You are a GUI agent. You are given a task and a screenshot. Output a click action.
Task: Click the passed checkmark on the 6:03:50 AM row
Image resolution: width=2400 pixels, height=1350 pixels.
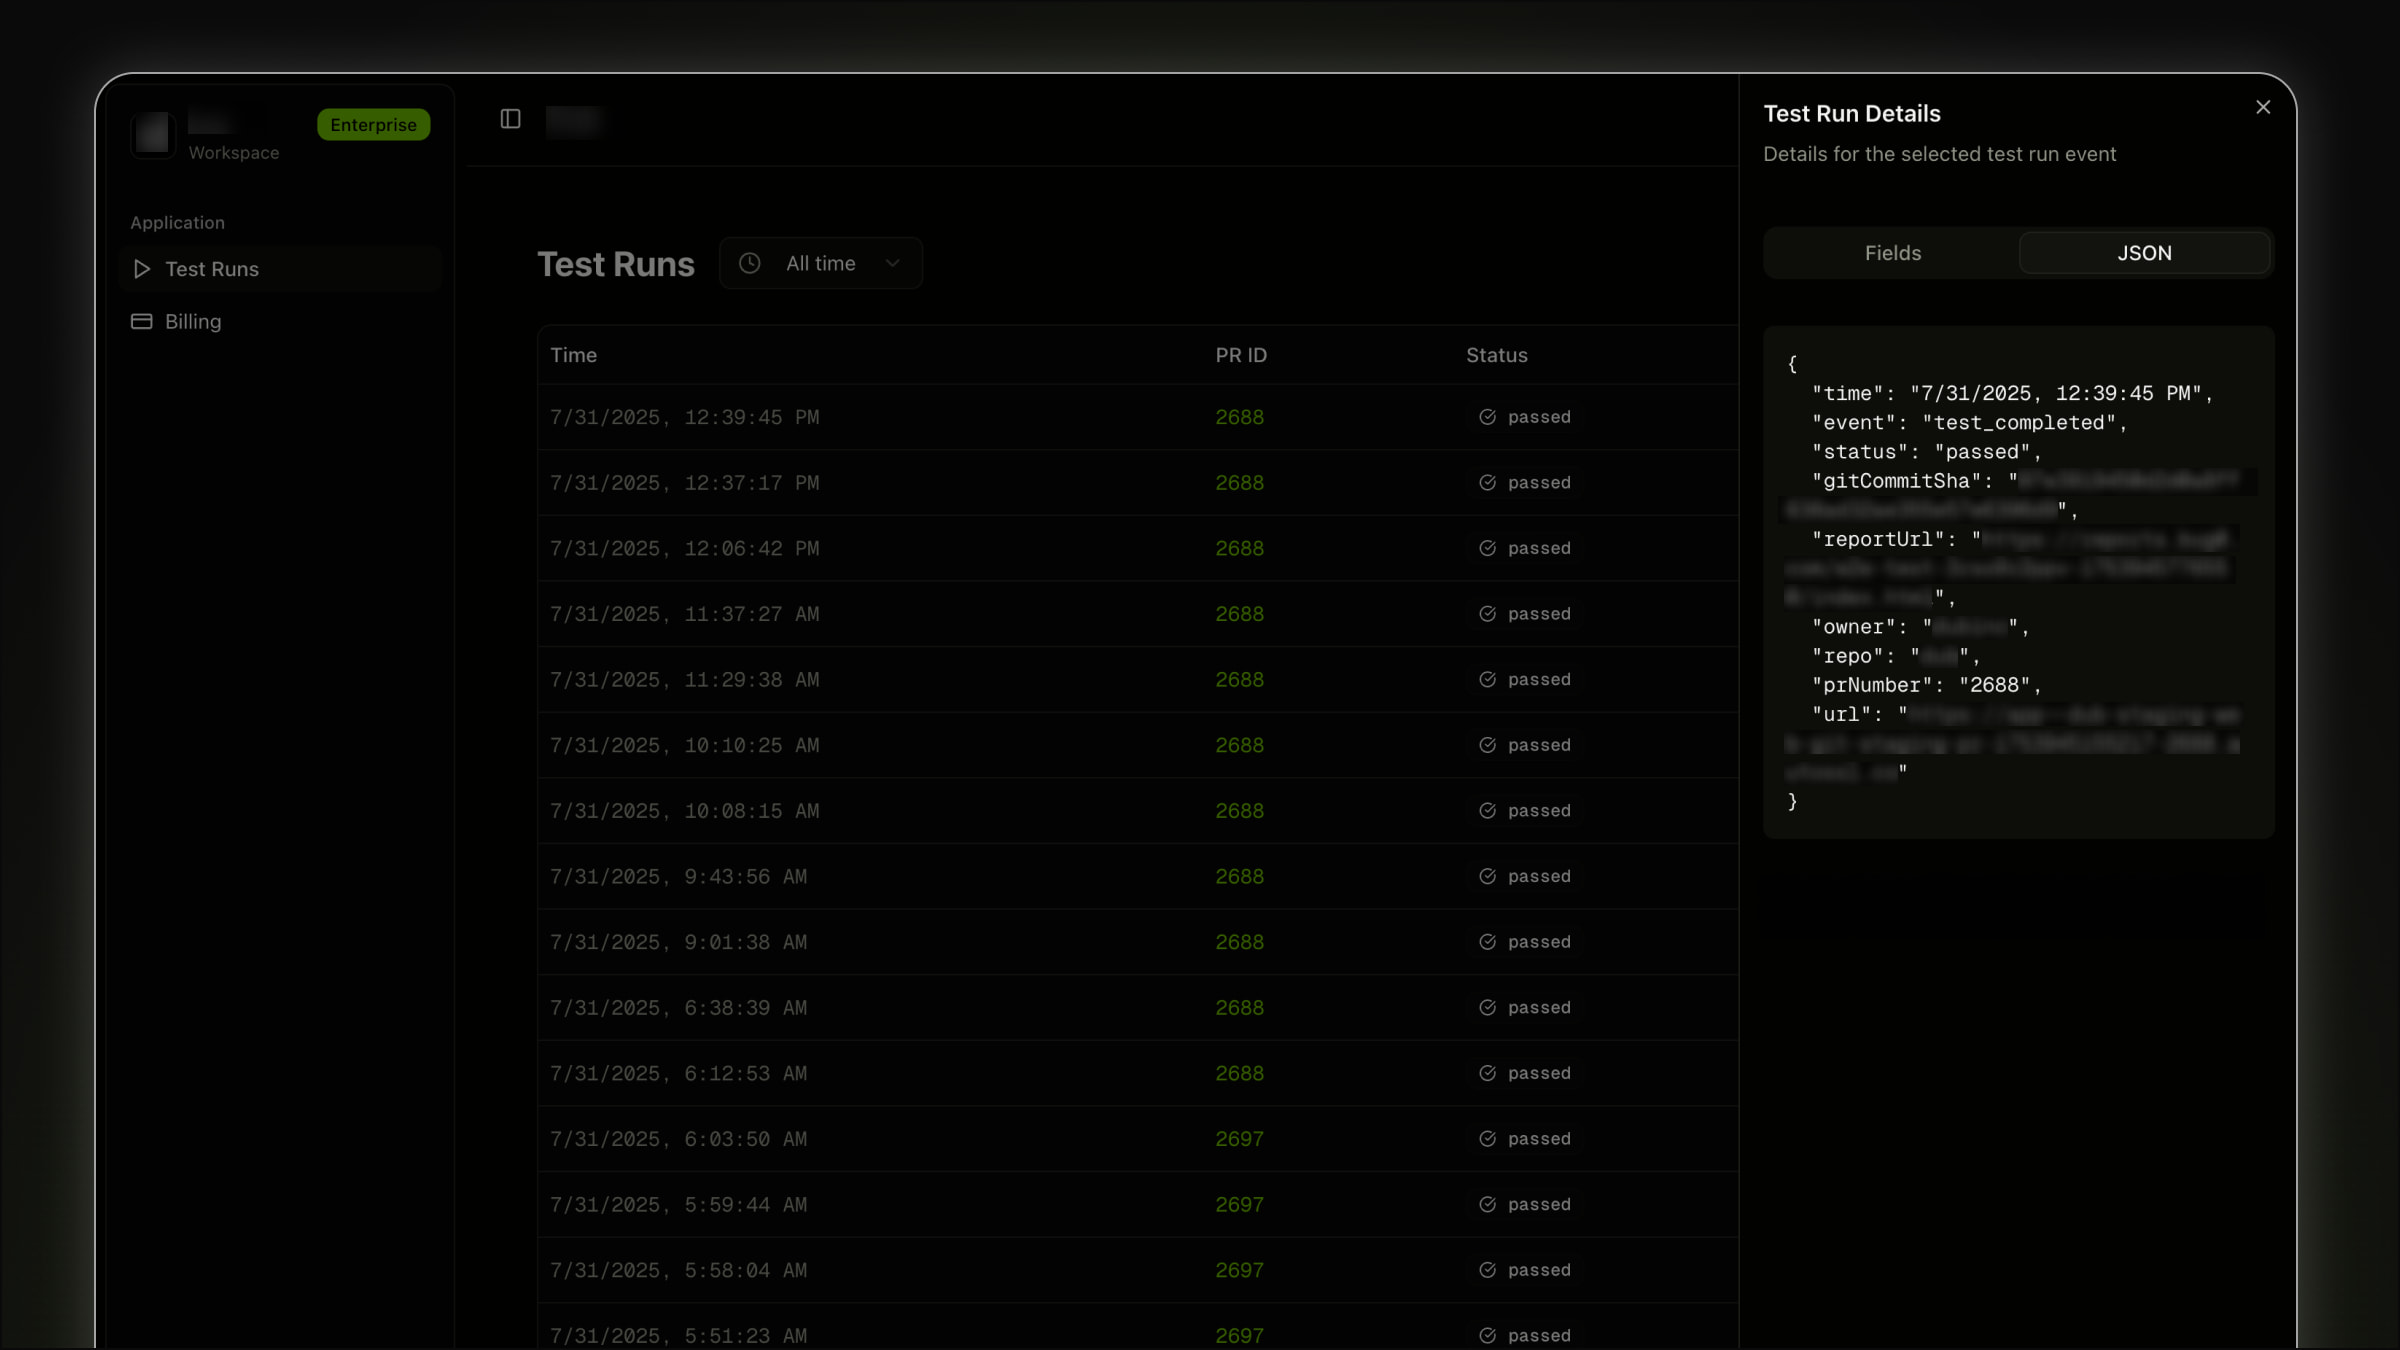[x=1486, y=1138]
